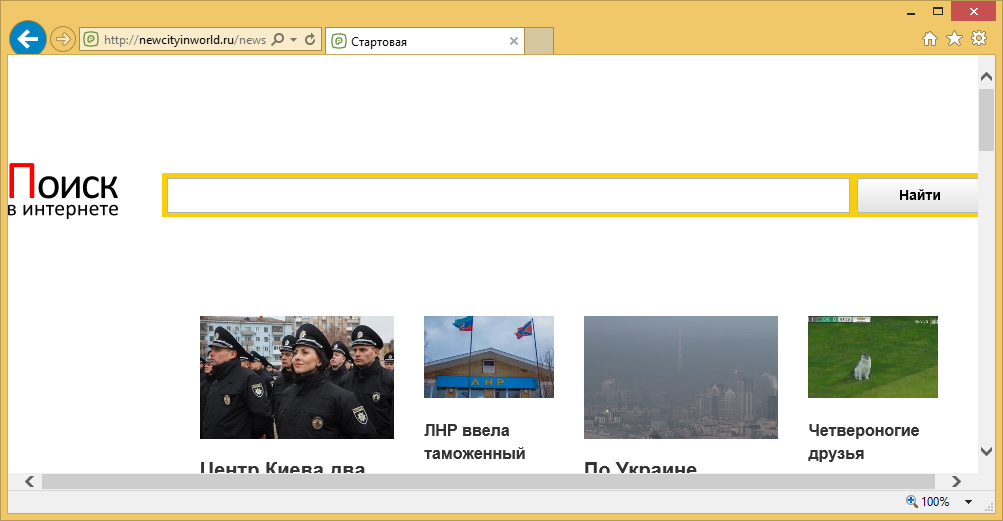Click the zoom magnifier icon in status bar
1003x521 pixels.
[911, 501]
